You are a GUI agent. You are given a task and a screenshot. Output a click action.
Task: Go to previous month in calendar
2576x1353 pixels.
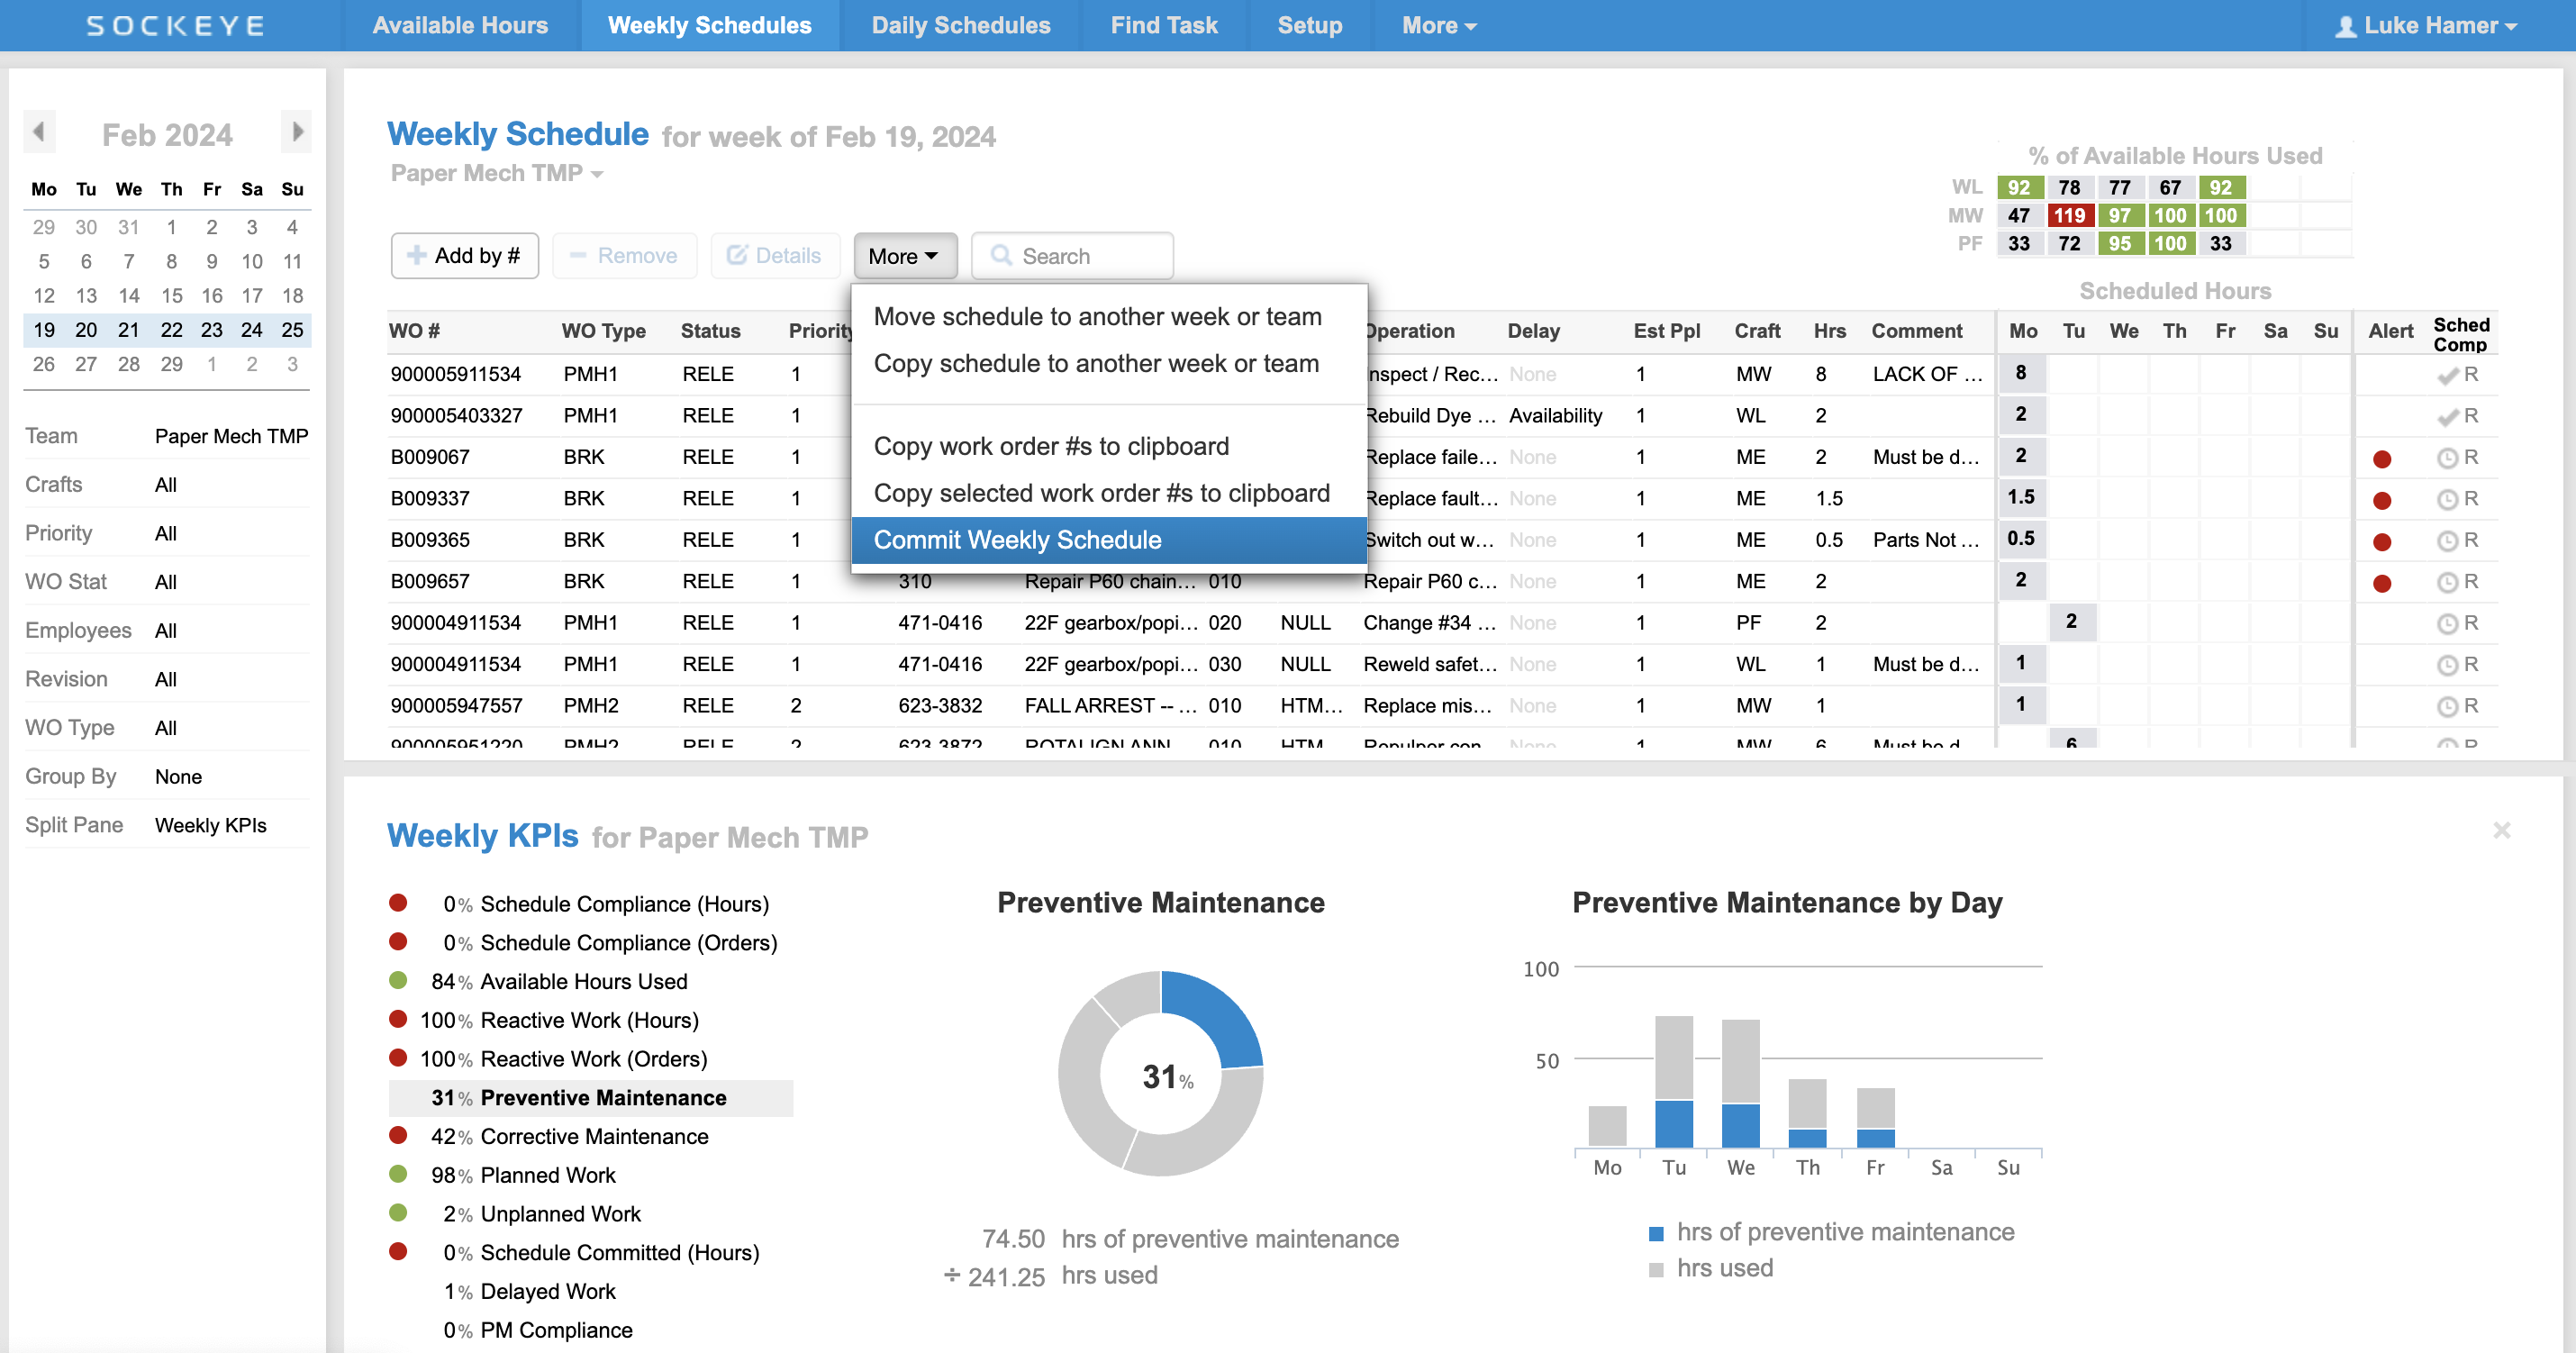point(39,132)
